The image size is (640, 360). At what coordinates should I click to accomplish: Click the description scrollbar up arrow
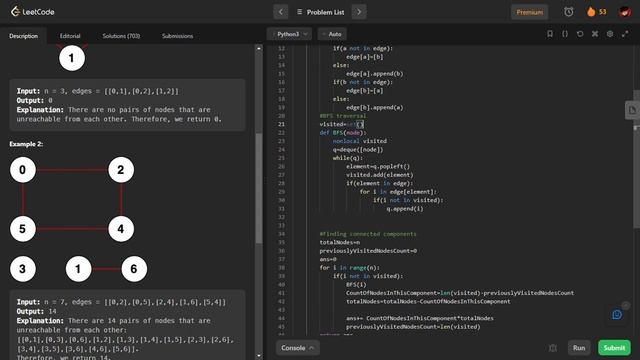[x=259, y=48]
